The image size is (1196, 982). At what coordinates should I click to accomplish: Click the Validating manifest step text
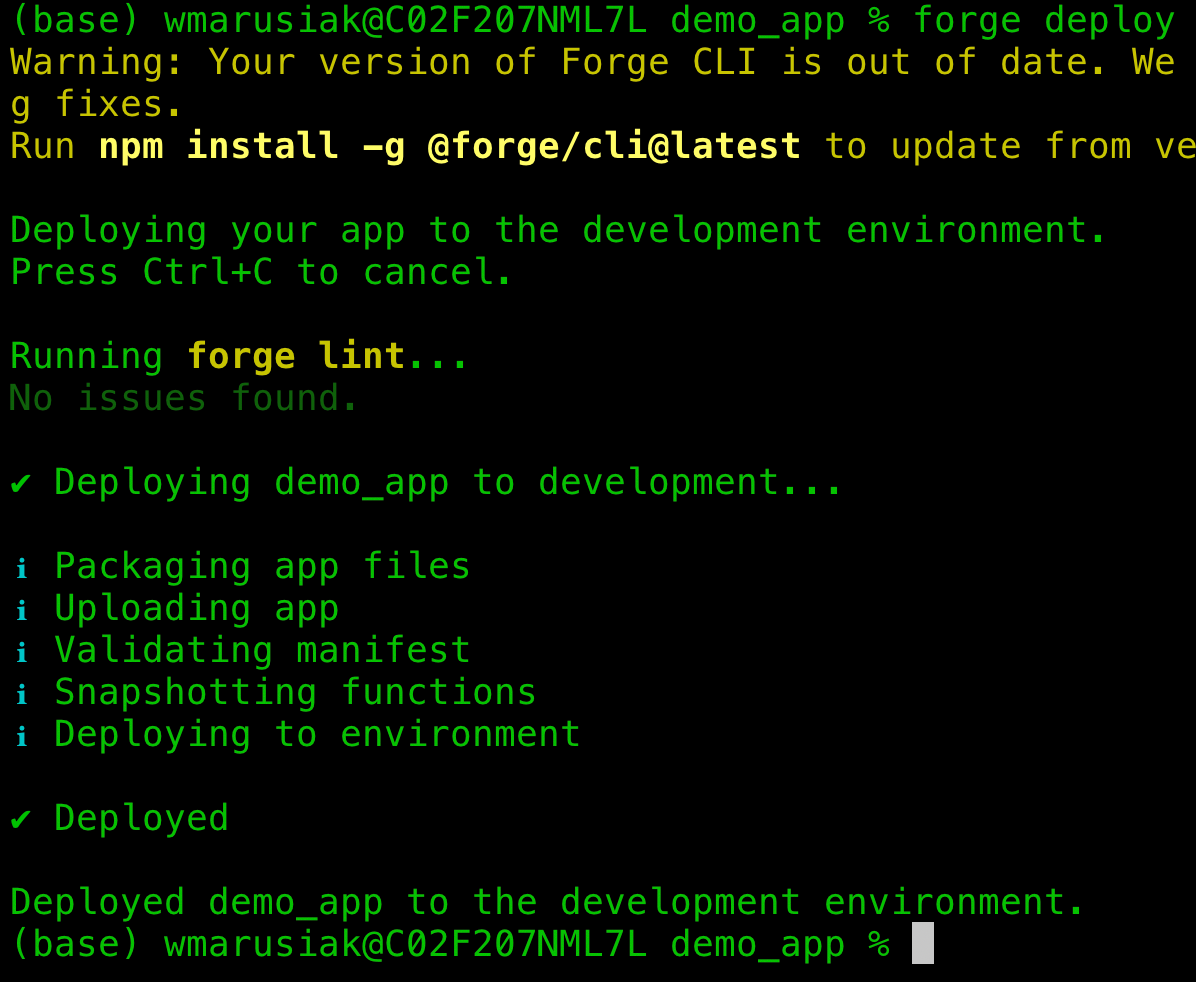262,650
